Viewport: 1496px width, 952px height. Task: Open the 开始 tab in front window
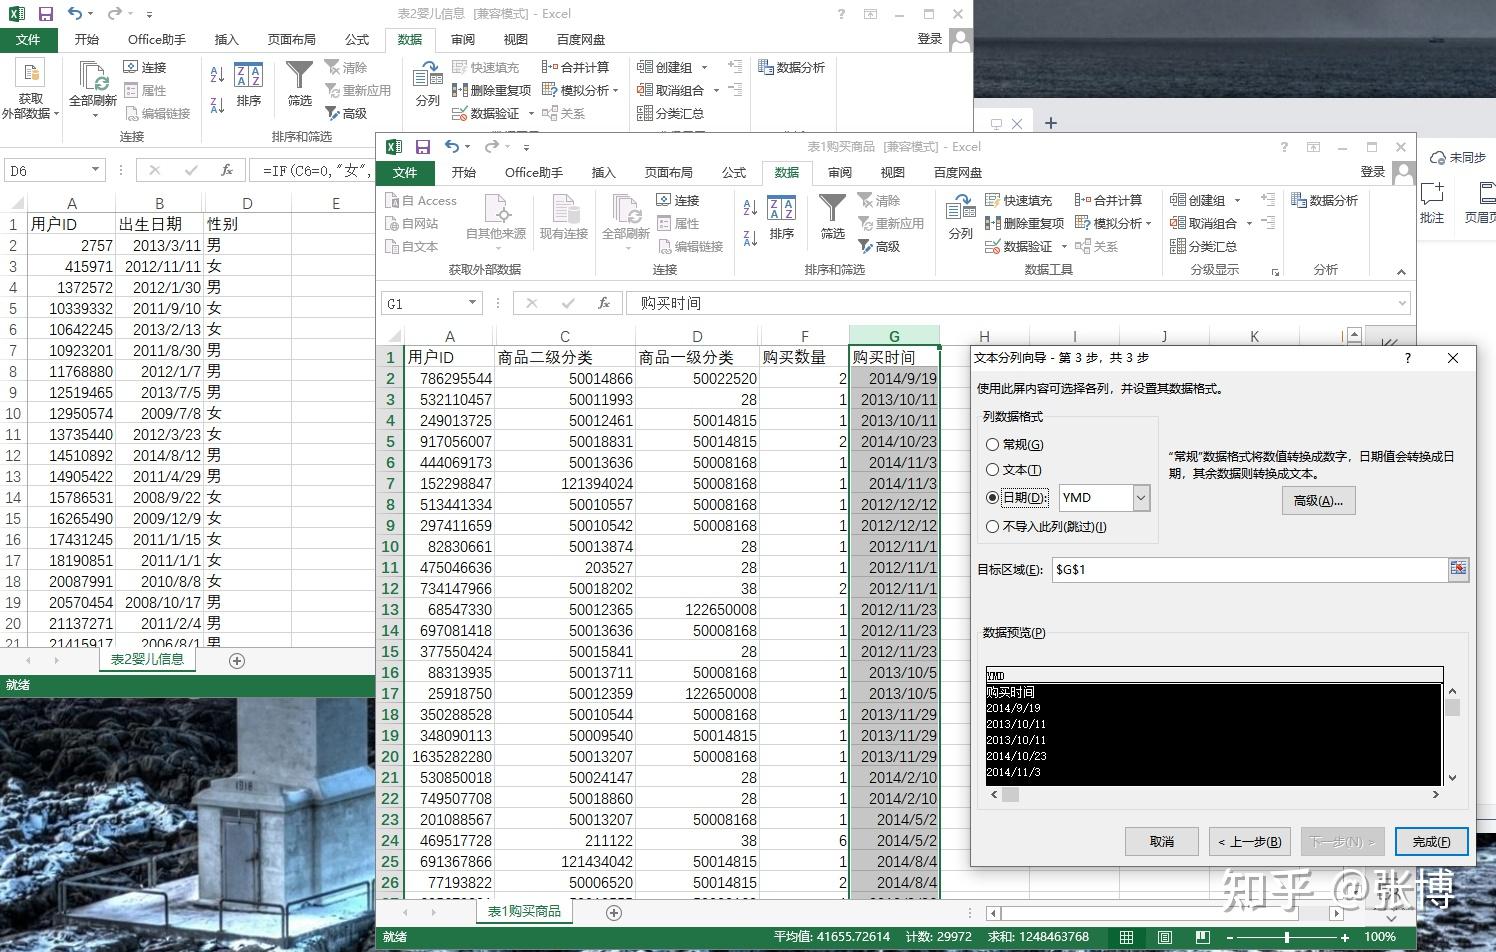(x=464, y=172)
